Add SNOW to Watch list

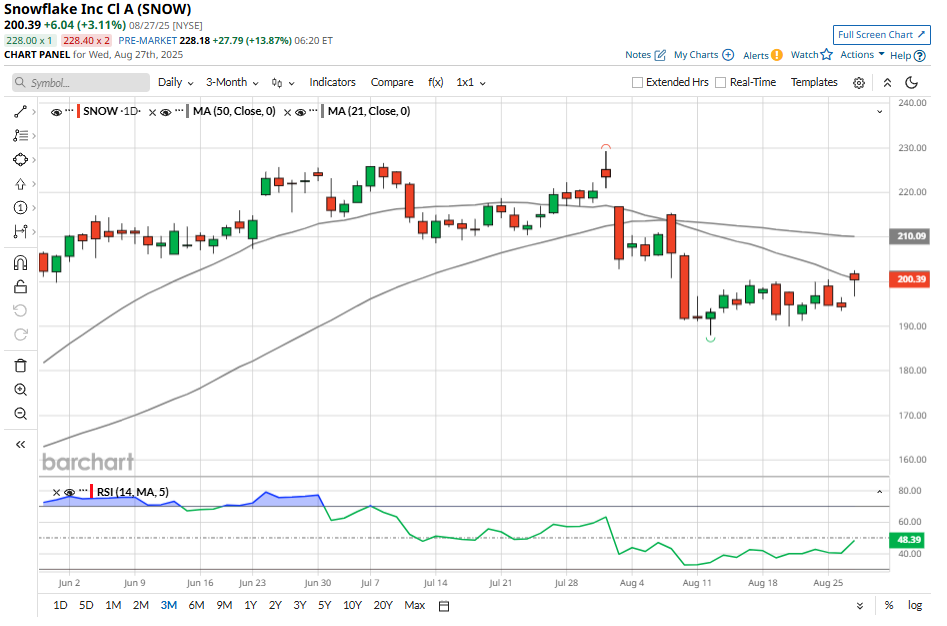click(x=812, y=55)
